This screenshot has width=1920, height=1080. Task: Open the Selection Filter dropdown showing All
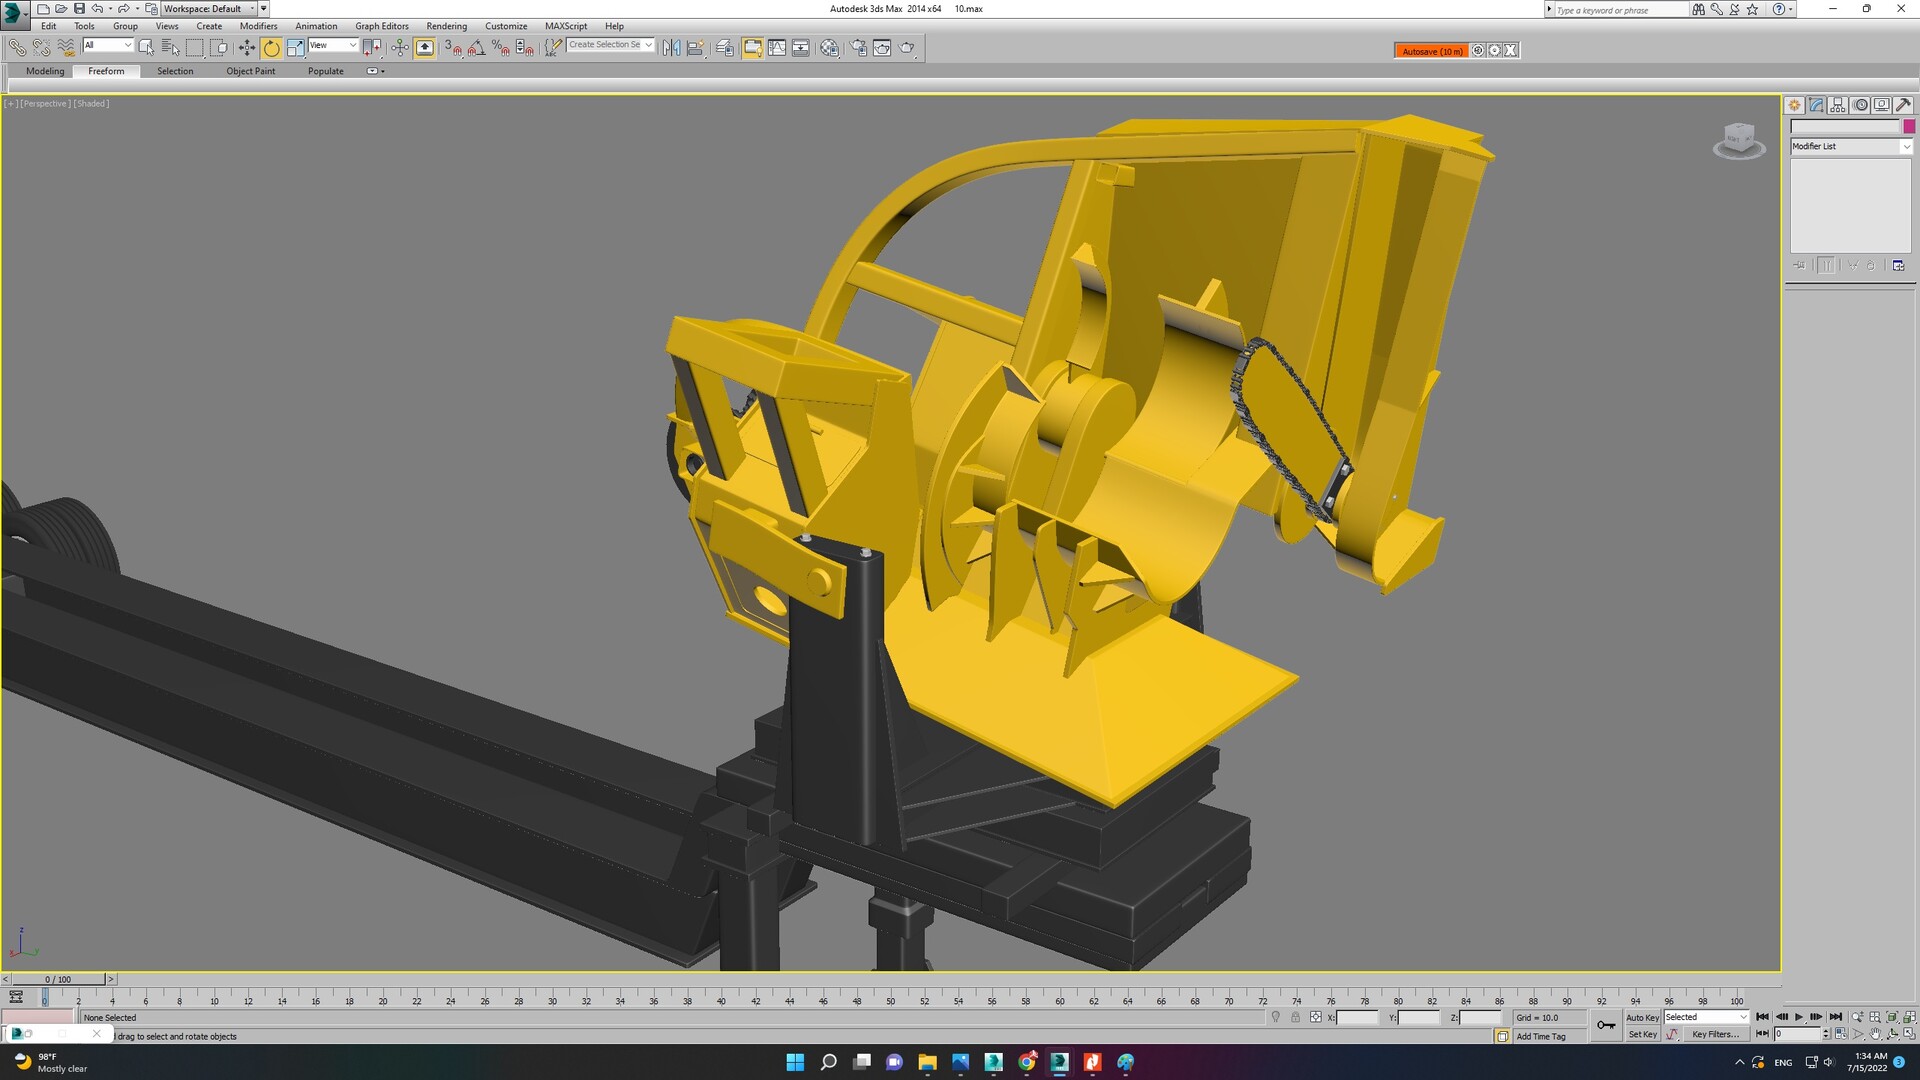click(x=107, y=45)
